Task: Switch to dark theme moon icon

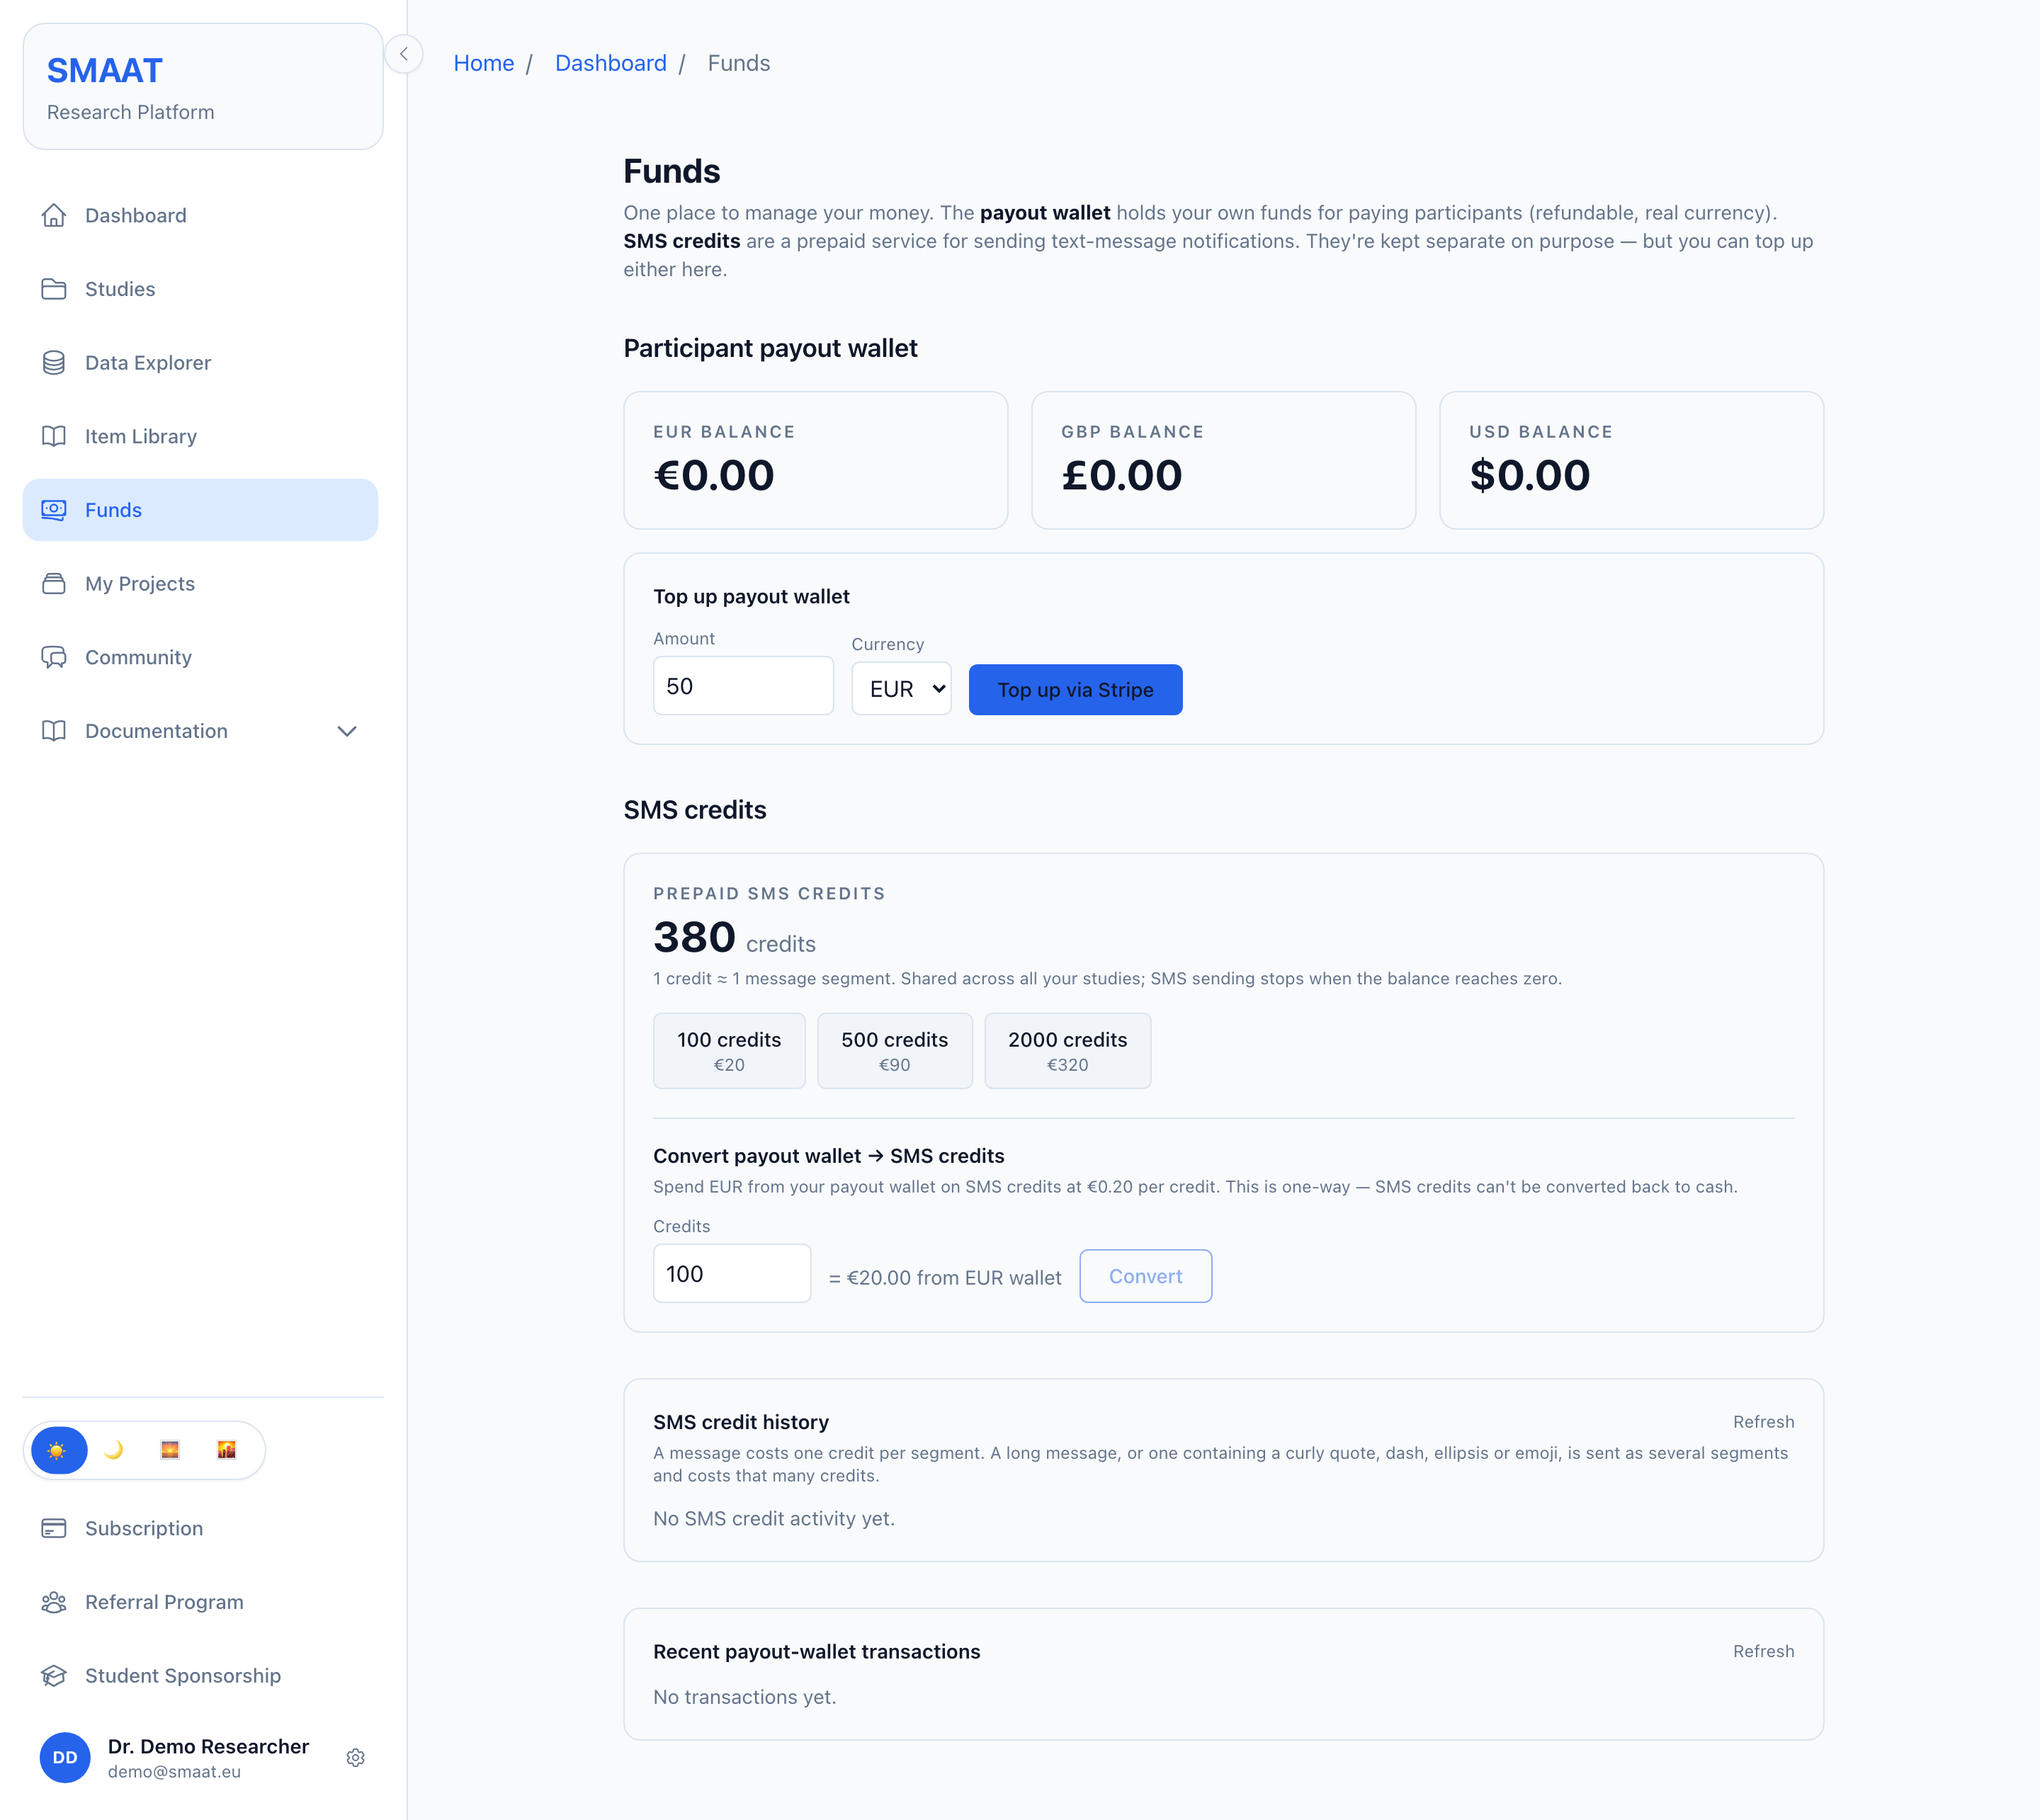Action: click(x=114, y=1450)
